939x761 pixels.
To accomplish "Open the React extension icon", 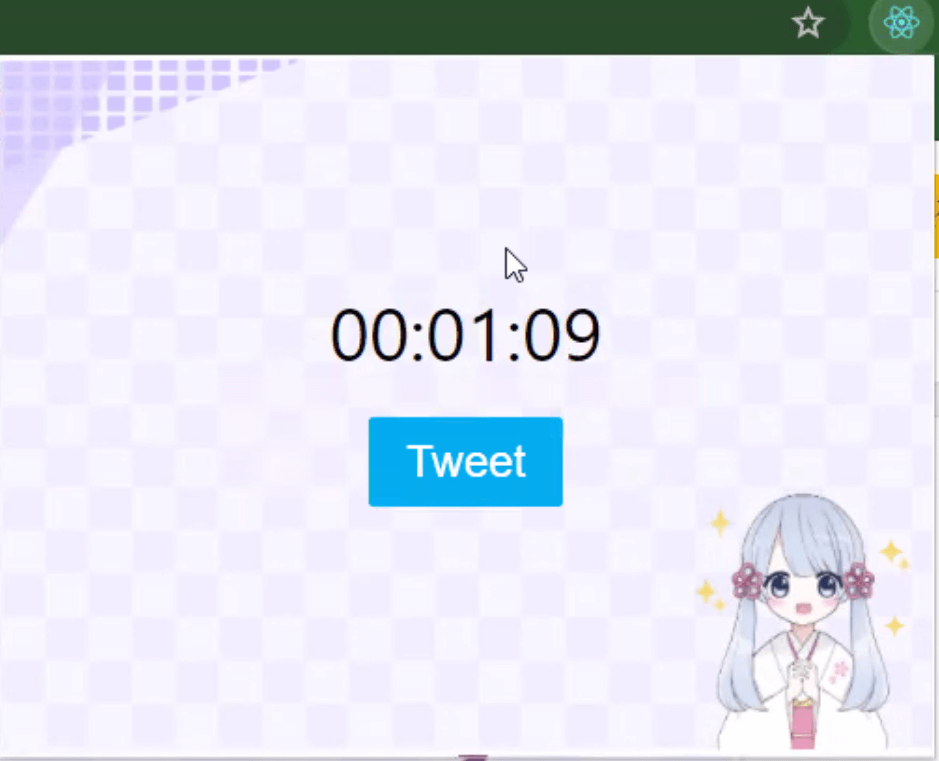I will coord(901,23).
